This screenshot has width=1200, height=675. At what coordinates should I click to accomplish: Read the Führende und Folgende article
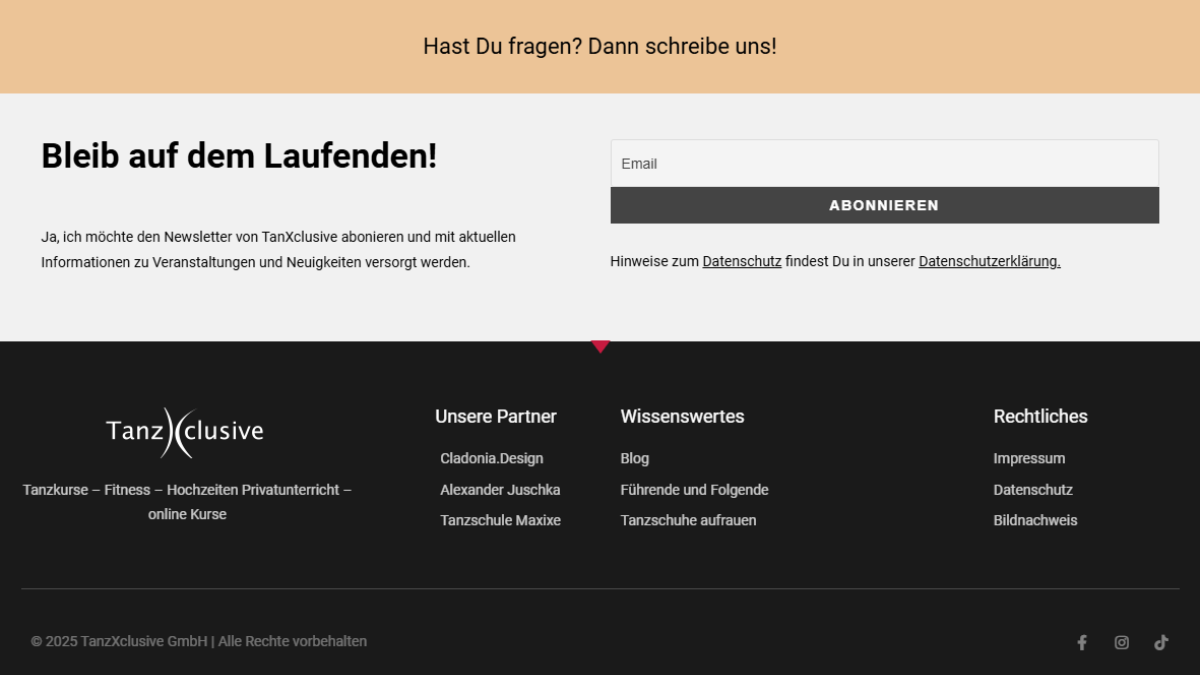point(694,490)
